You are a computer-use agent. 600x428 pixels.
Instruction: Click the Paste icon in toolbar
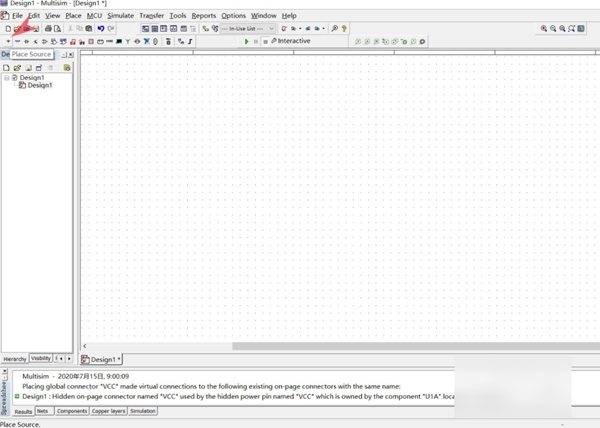[89, 29]
